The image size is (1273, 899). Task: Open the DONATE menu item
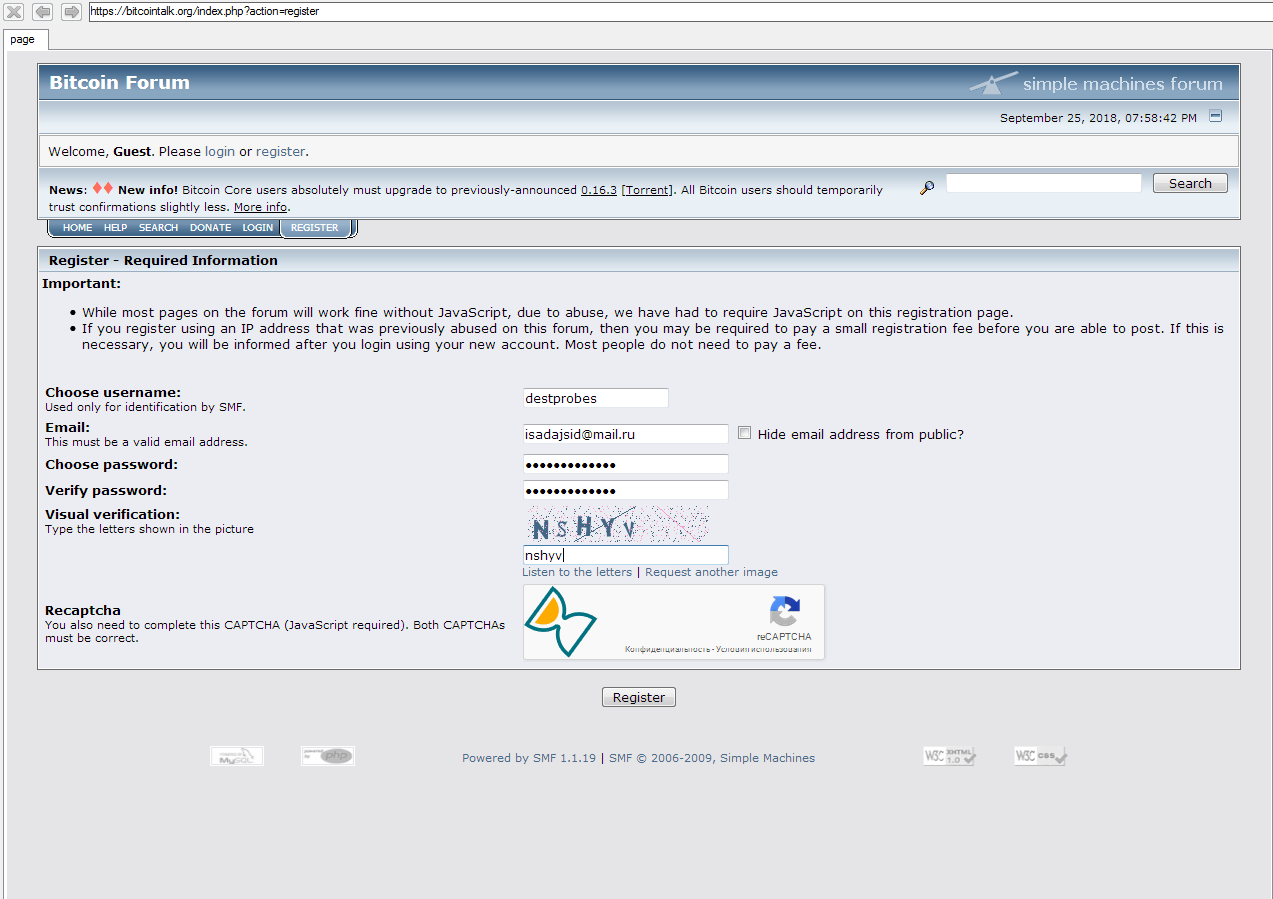211,228
